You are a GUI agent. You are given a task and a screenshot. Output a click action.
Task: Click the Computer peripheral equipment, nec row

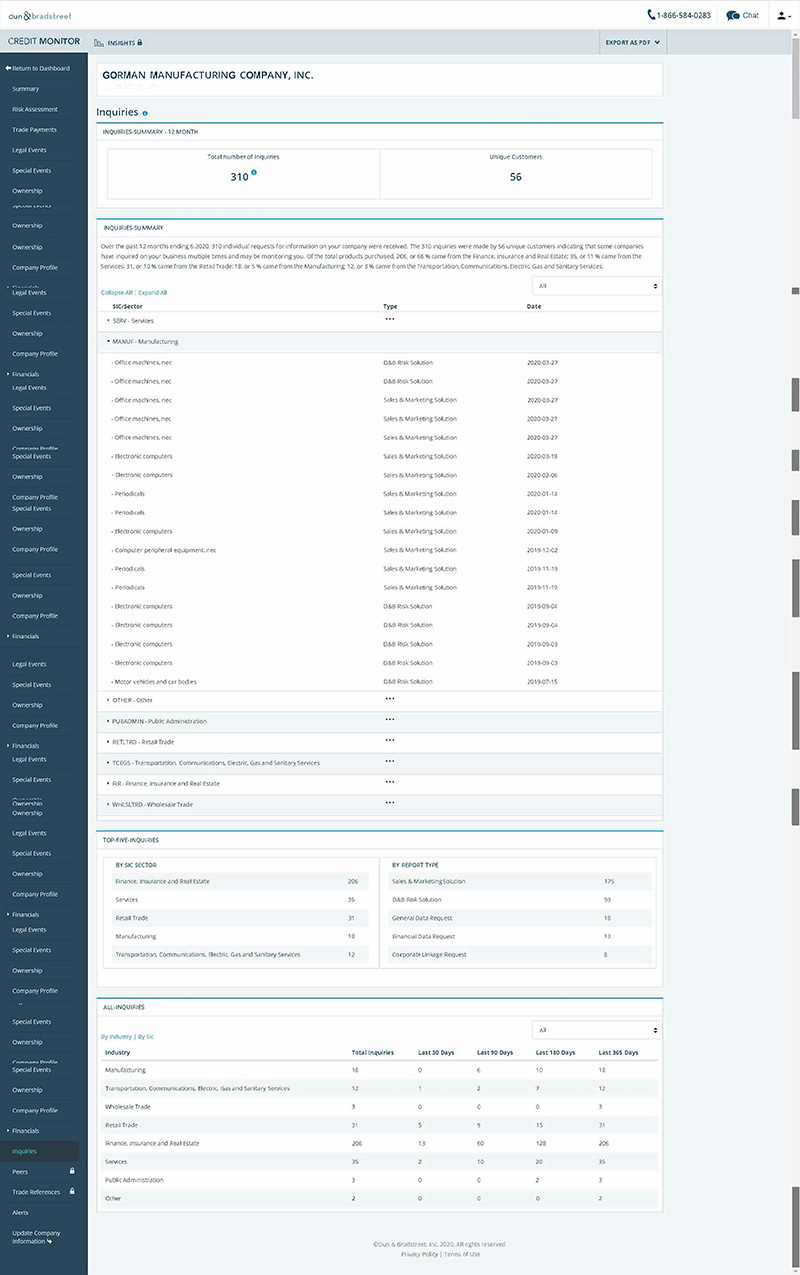[x=380, y=550]
